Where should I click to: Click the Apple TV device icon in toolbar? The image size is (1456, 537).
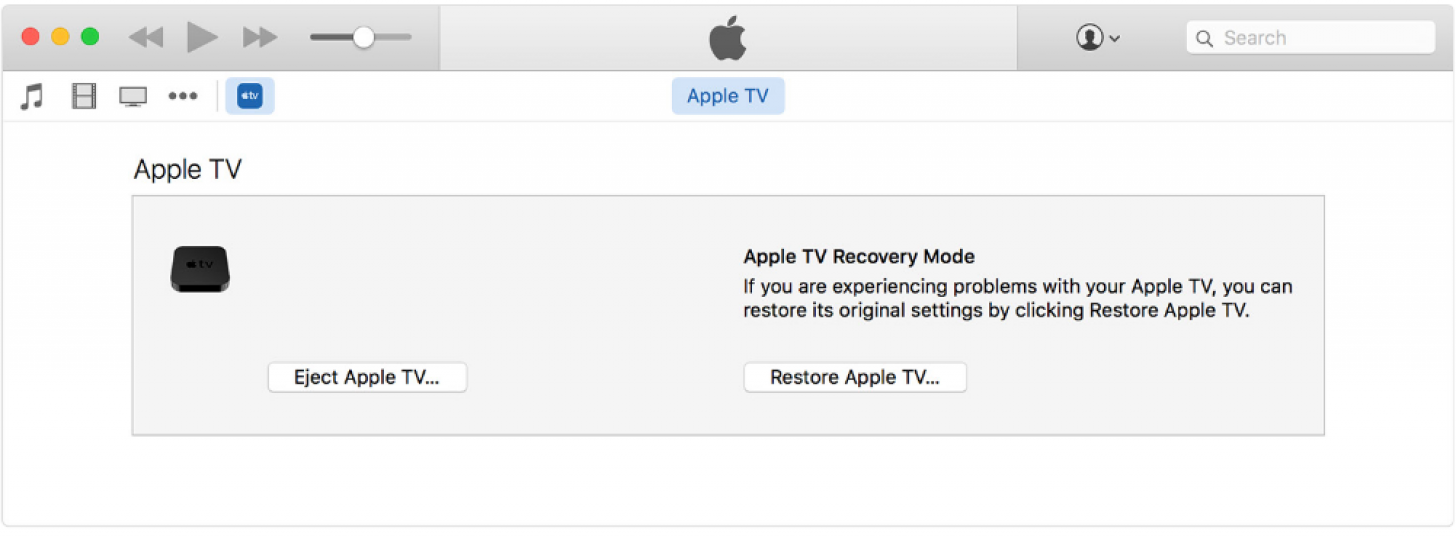pyautogui.click(x=250, y=96)
